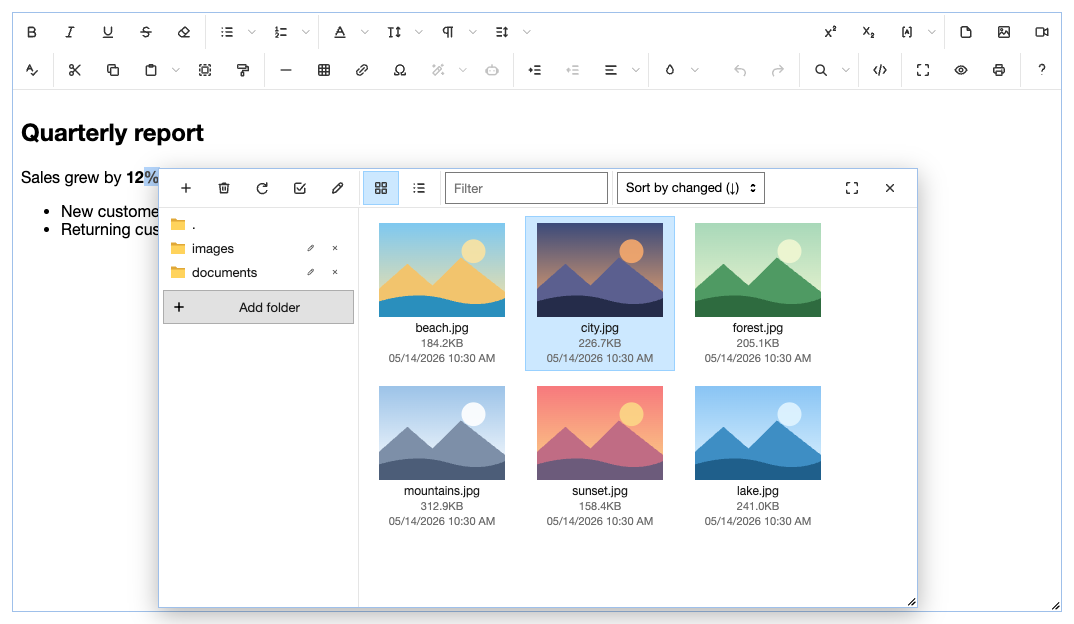Cut selection with scissors icon
The width and height of the screenshot is (1074, 624).
[75, 70]
